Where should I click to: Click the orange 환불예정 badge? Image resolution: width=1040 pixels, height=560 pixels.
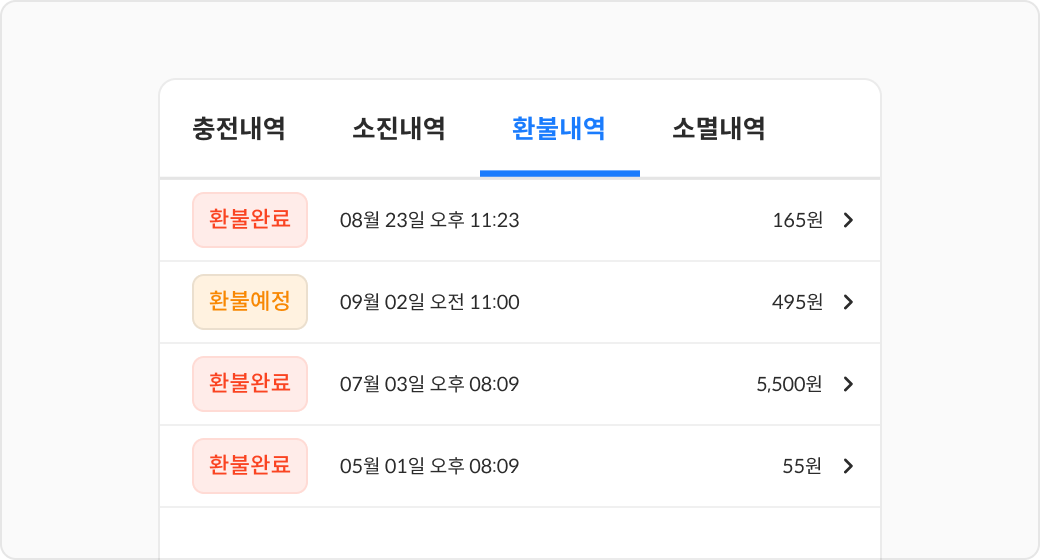point(250,302)
